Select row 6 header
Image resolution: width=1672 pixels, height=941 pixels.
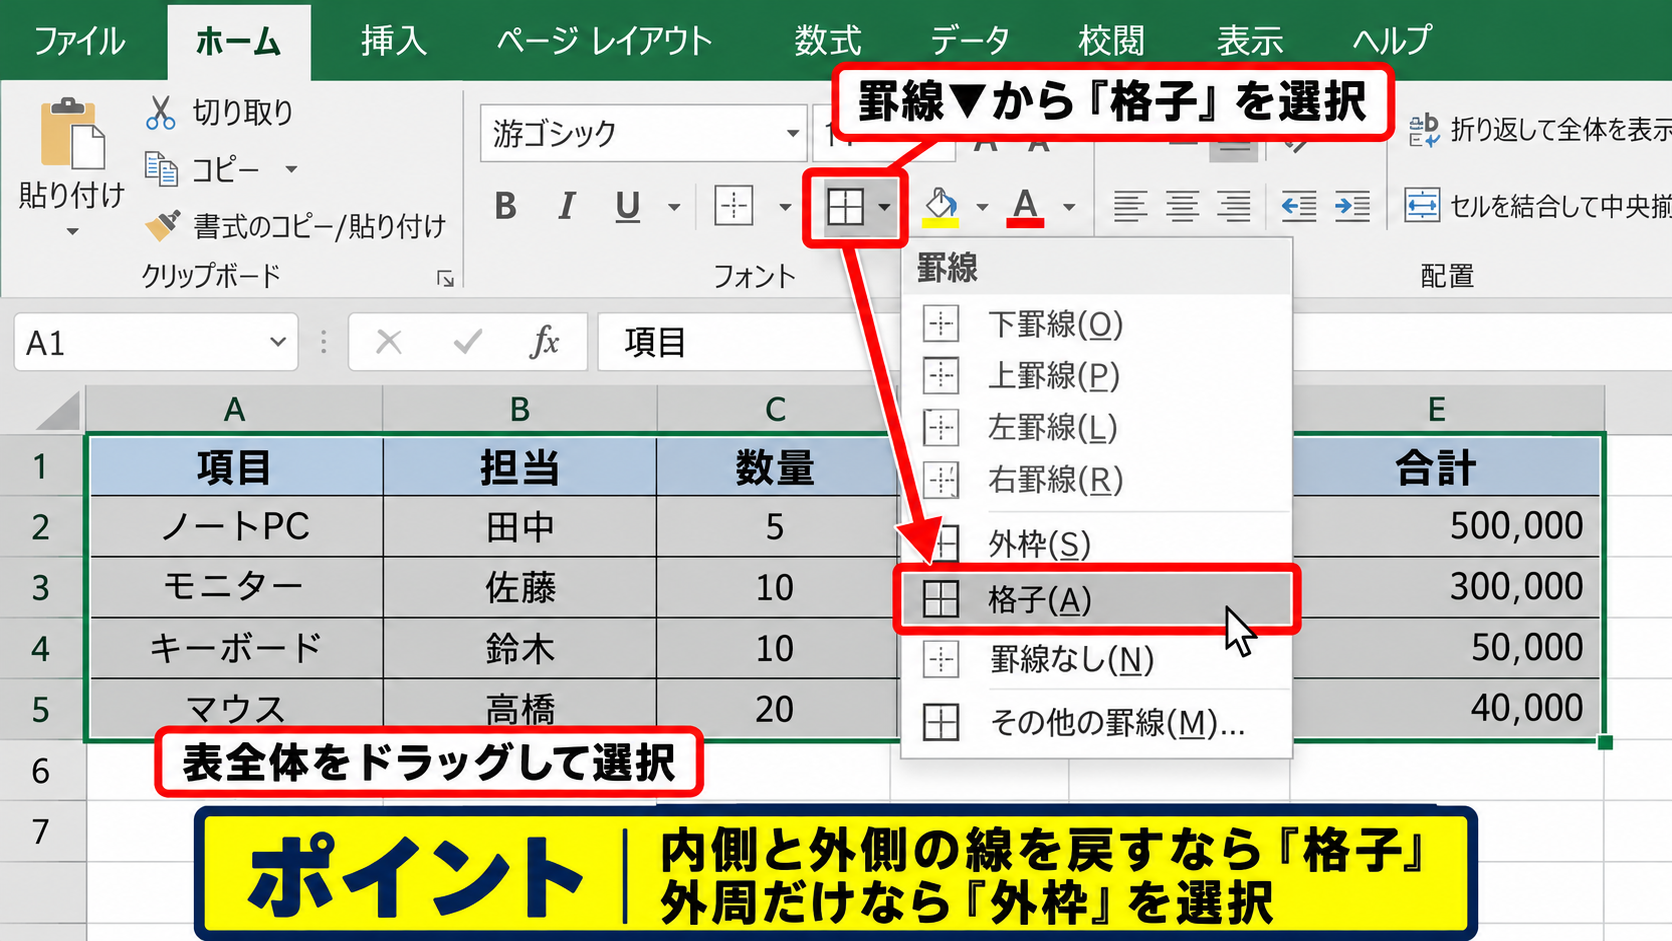pos(40,770)
